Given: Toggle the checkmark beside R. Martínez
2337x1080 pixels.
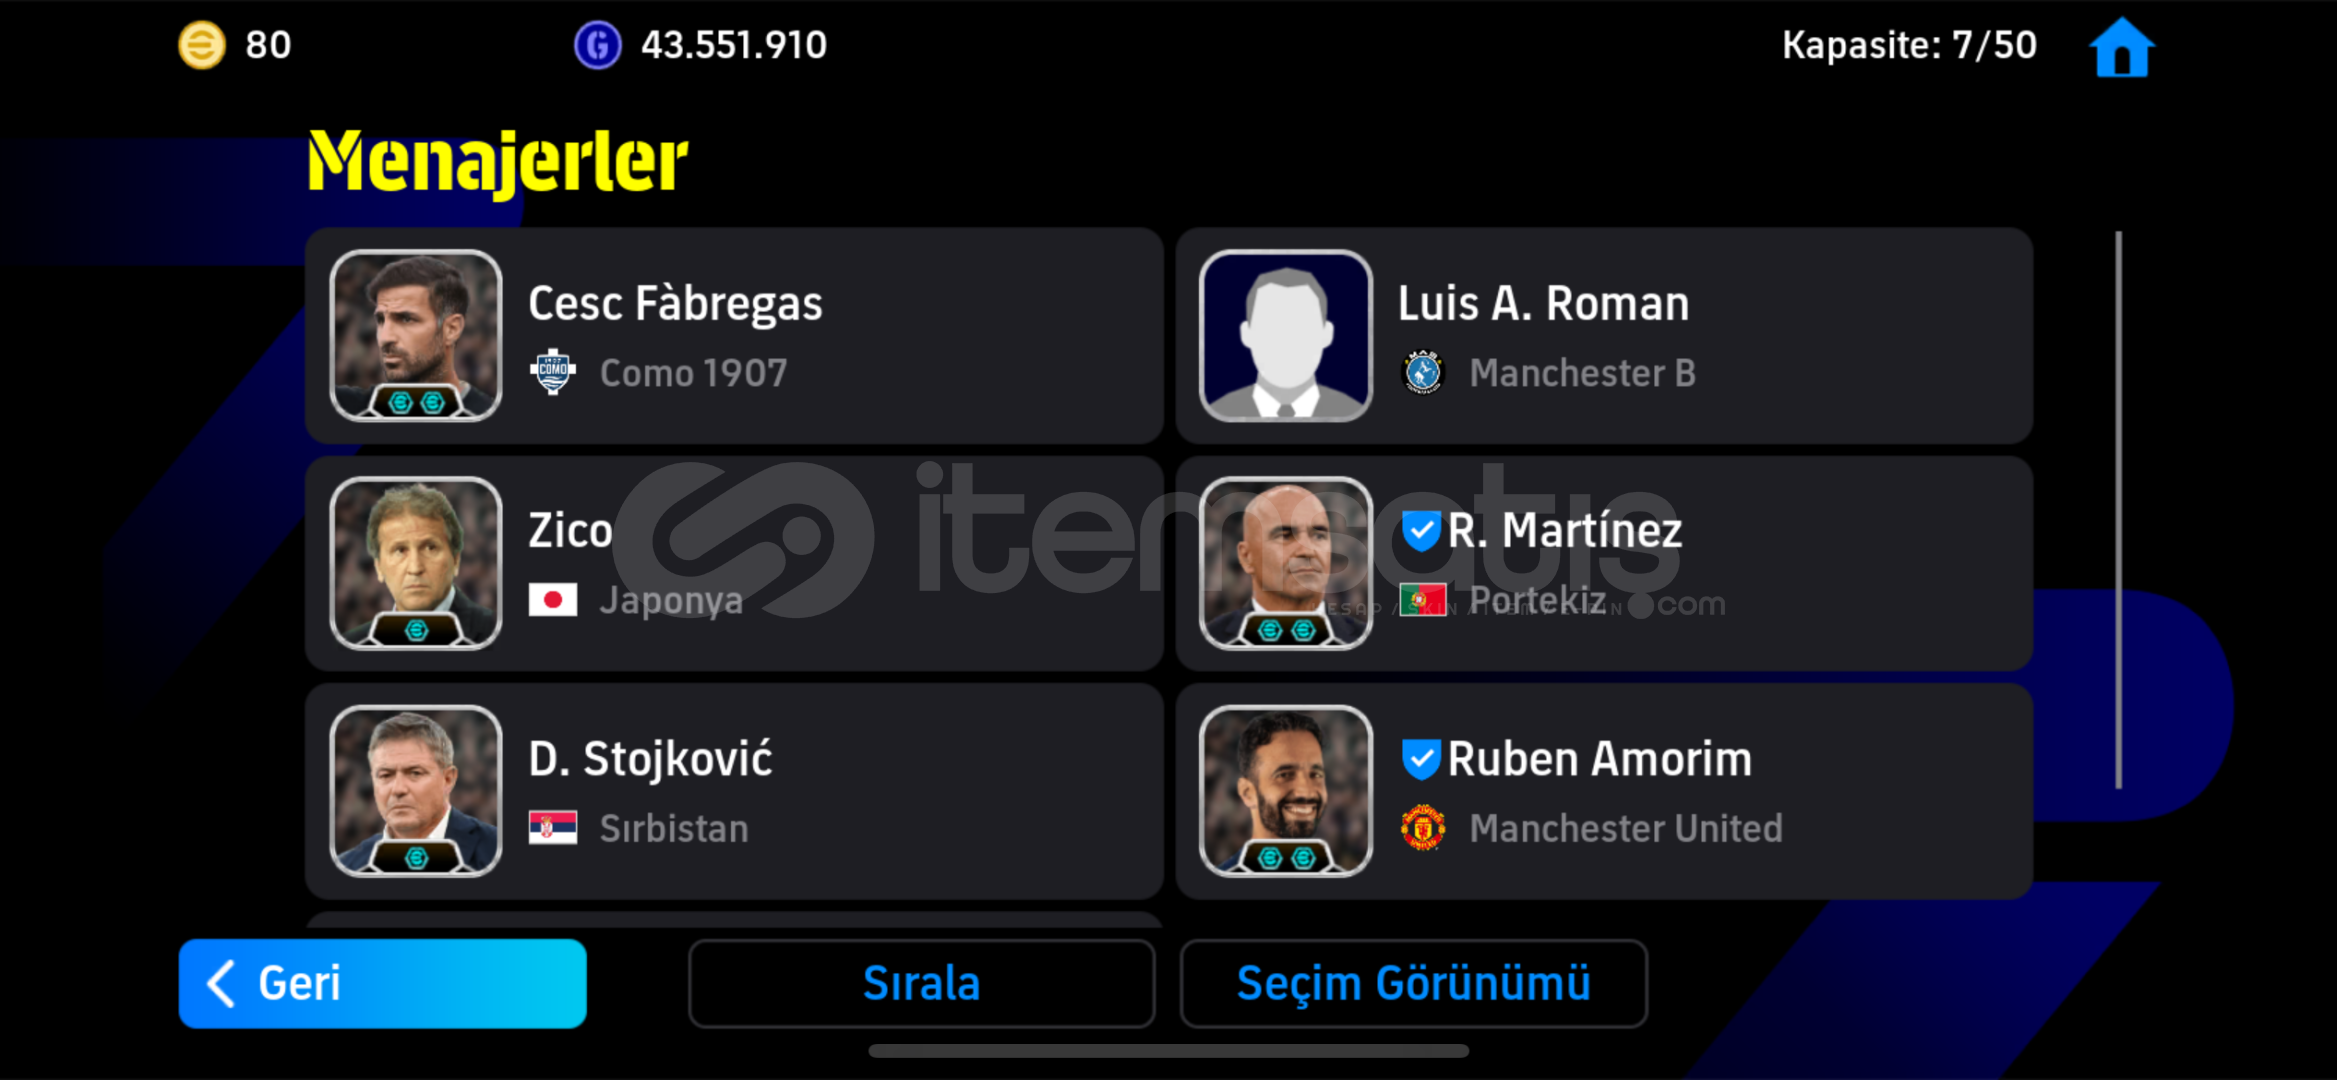Looking at the screenshot, I should coord(1420,531).
